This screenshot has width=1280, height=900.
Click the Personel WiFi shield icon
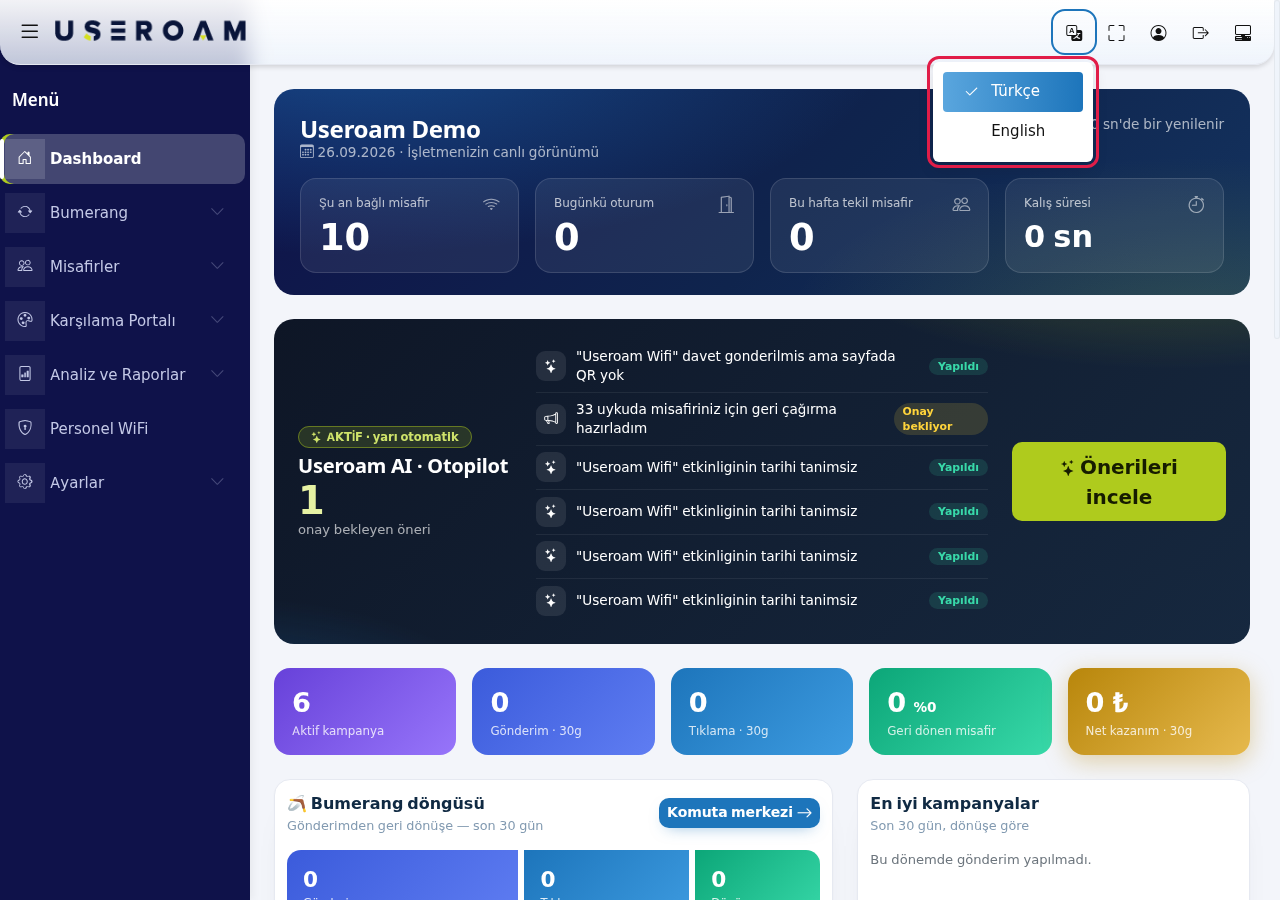25,428
